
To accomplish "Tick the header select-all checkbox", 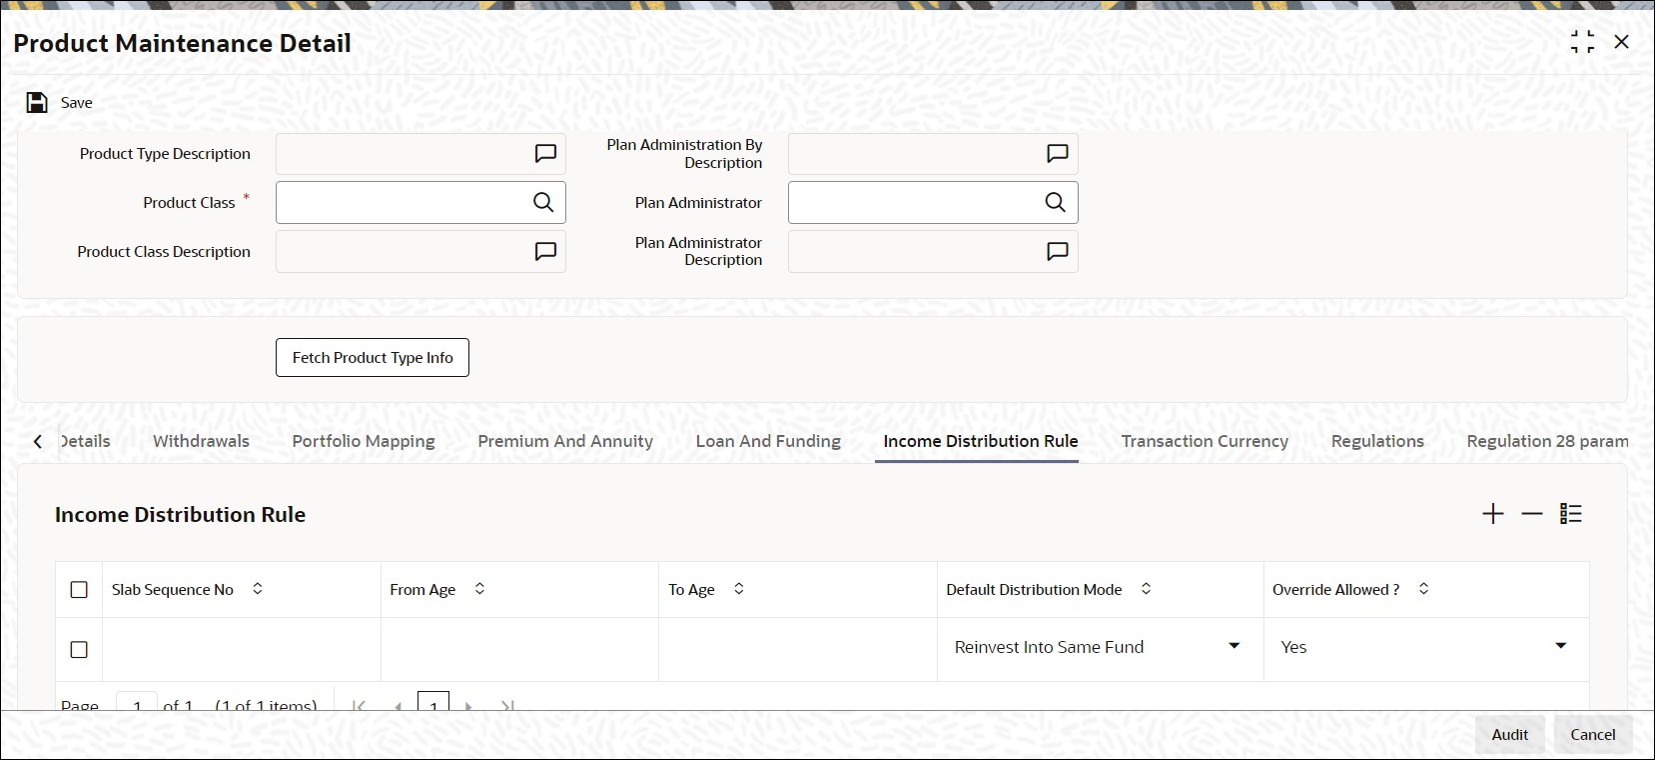I will click(79, 590).
